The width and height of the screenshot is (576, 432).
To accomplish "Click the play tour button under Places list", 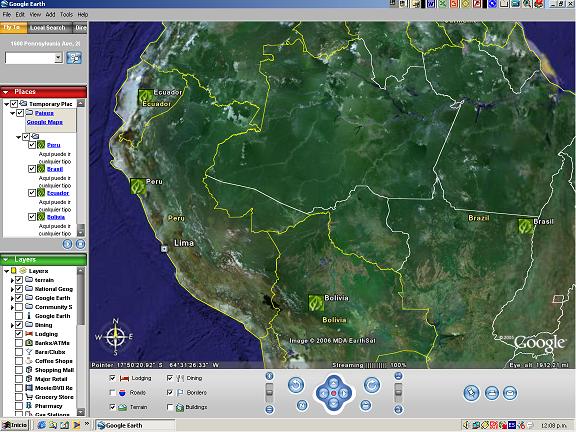I will [x=67, y=244].
